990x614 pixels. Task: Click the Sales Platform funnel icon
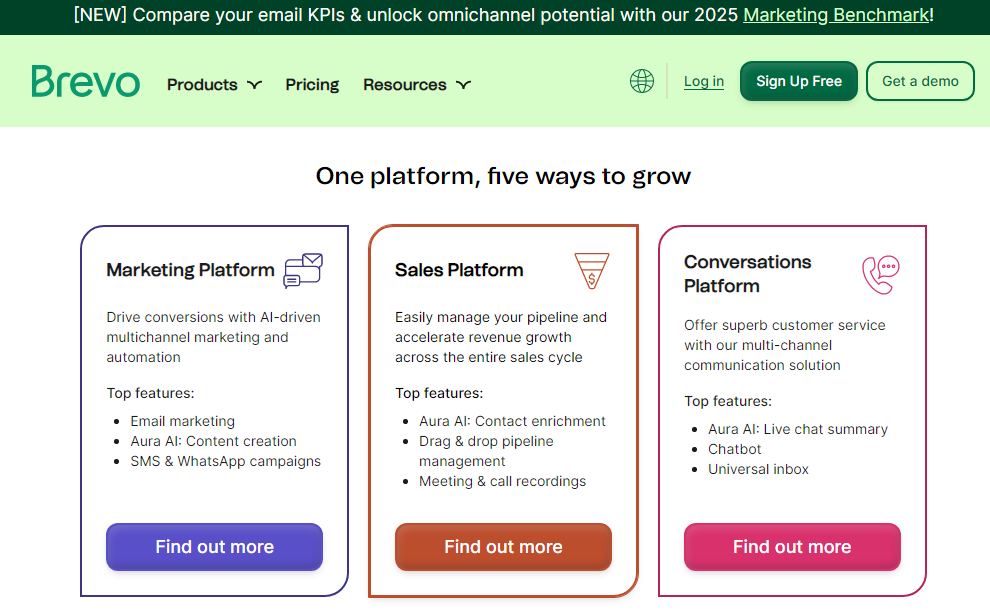(592, 270)
